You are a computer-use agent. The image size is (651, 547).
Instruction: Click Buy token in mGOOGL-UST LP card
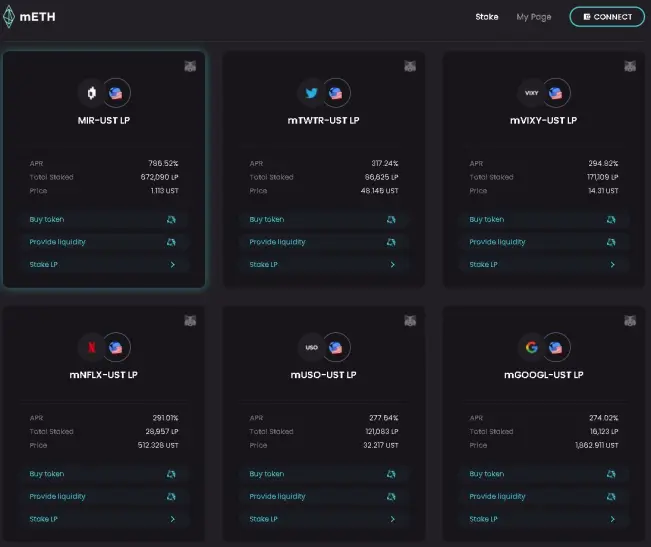543,474
